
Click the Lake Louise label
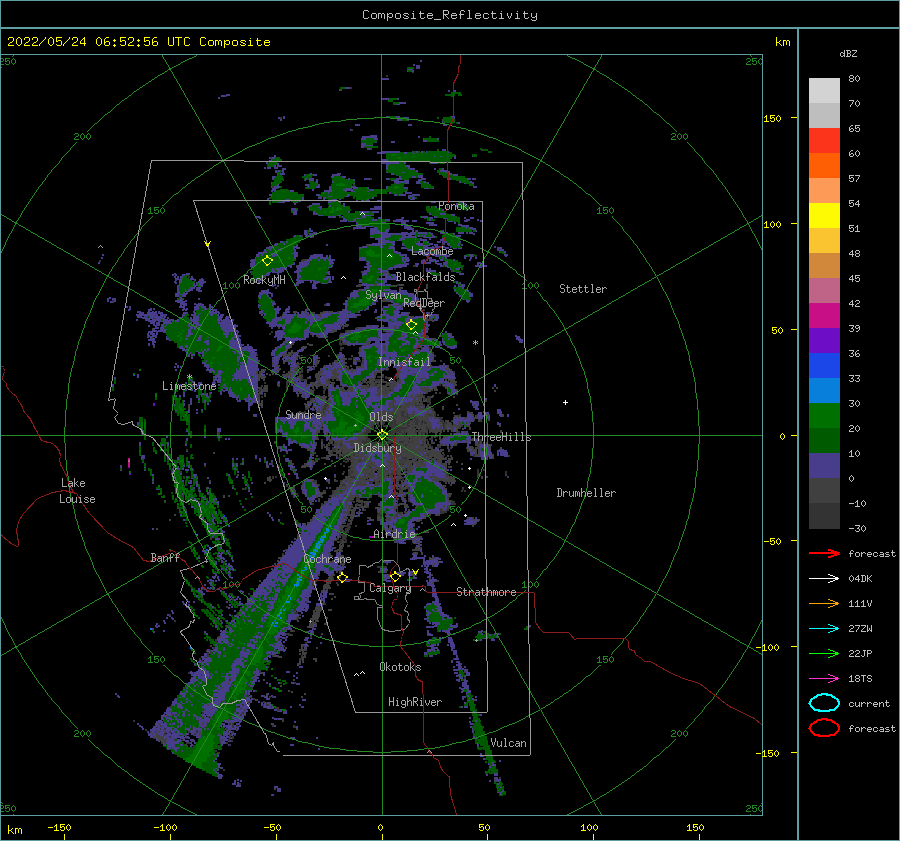77,491
